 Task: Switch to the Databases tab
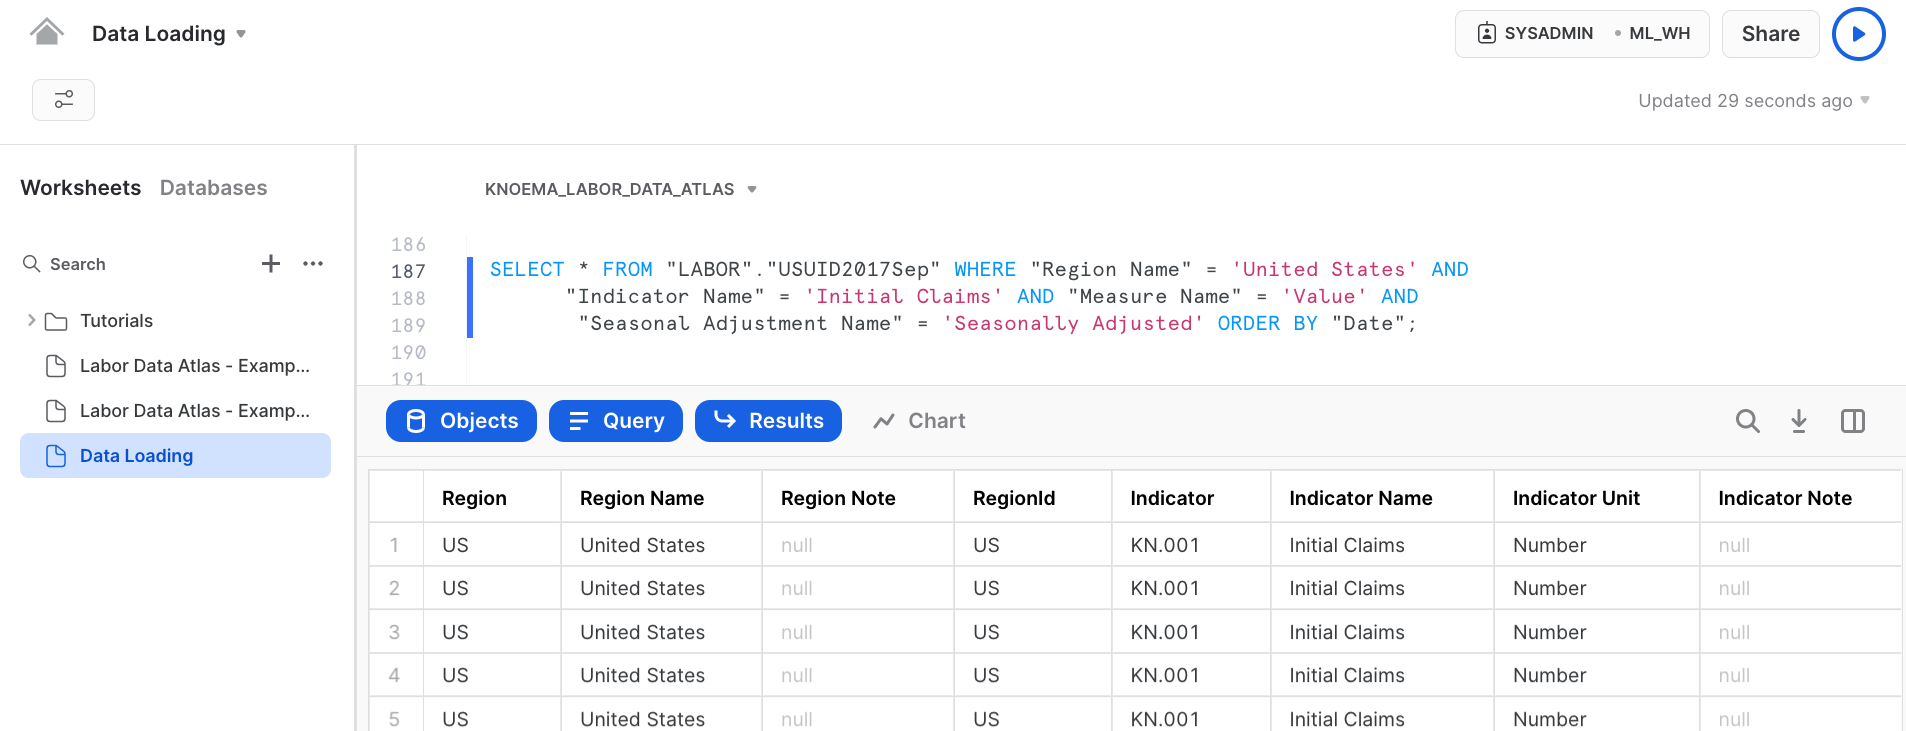point(213,188)
